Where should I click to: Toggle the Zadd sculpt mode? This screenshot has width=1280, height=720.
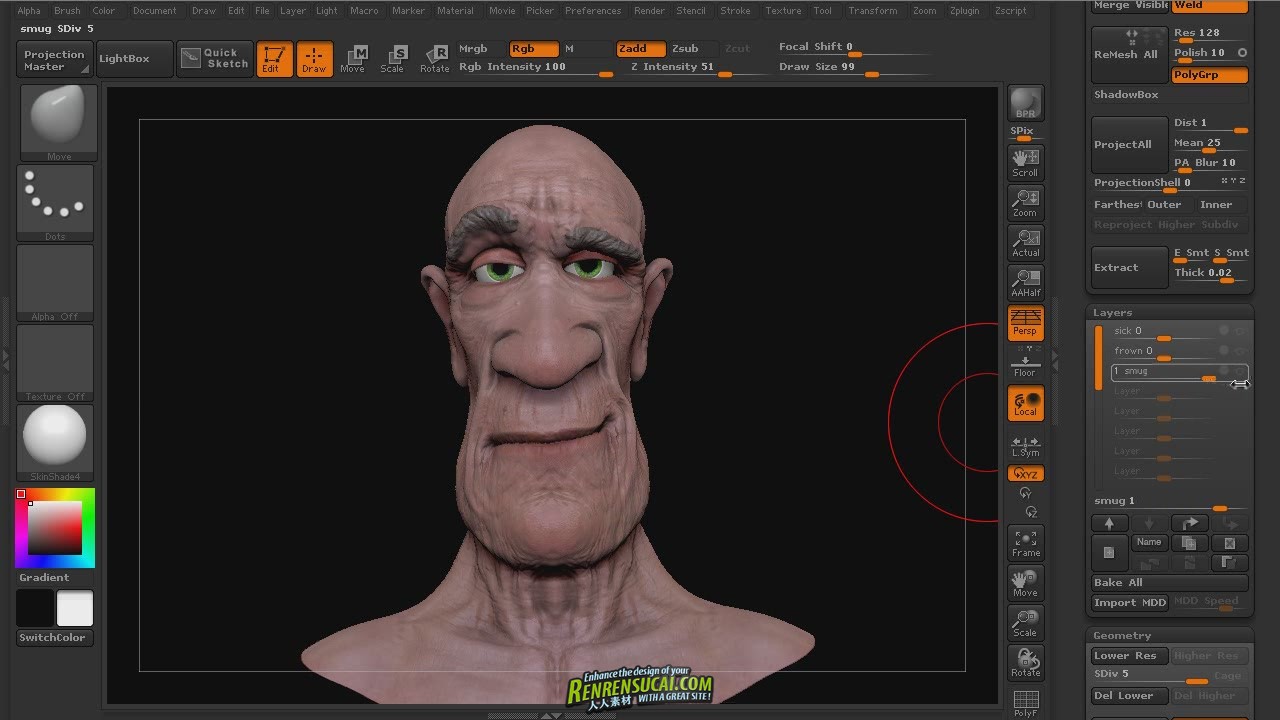pyautogui.click(x=640, y=48)
